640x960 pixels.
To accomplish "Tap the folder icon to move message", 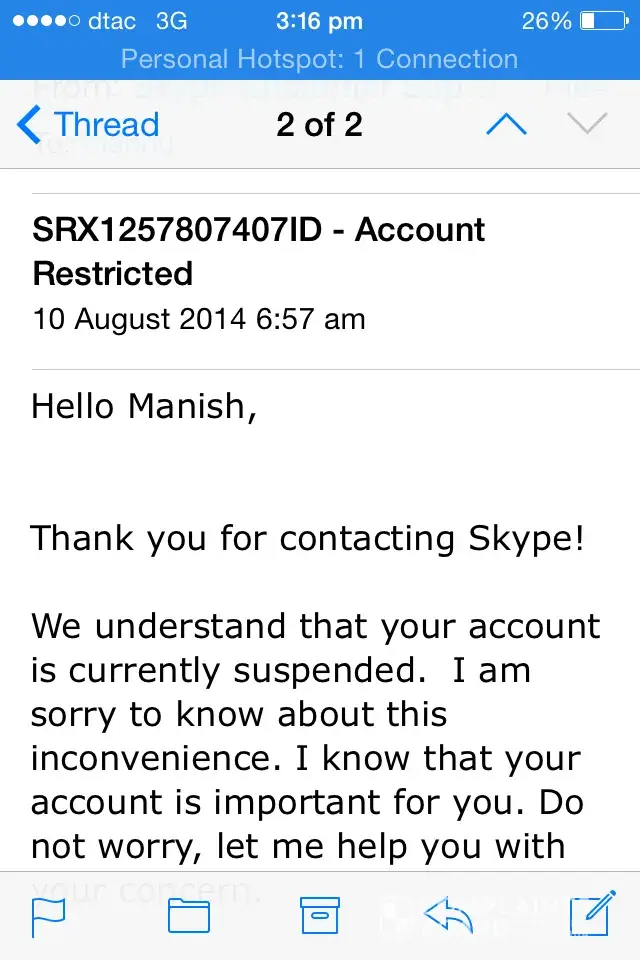I will (188, 916).
